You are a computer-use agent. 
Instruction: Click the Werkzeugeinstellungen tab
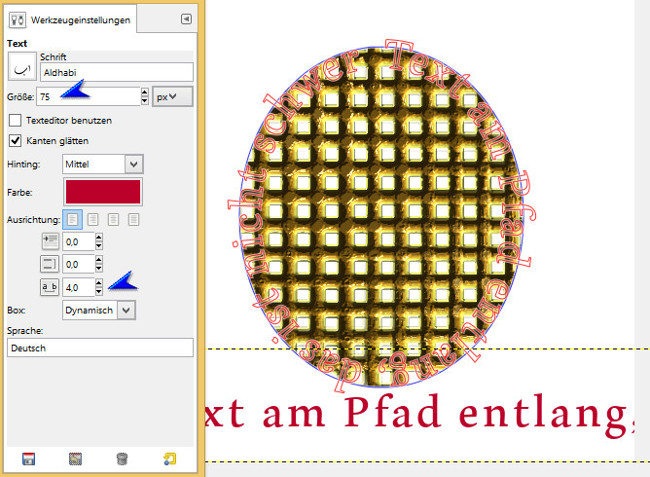tap(71, 19)
